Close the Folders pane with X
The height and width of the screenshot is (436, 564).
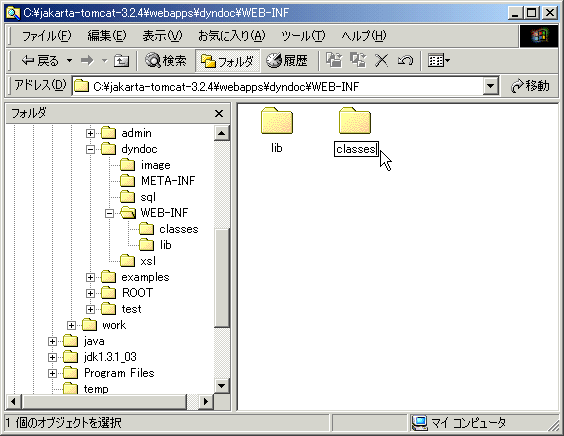219,114
